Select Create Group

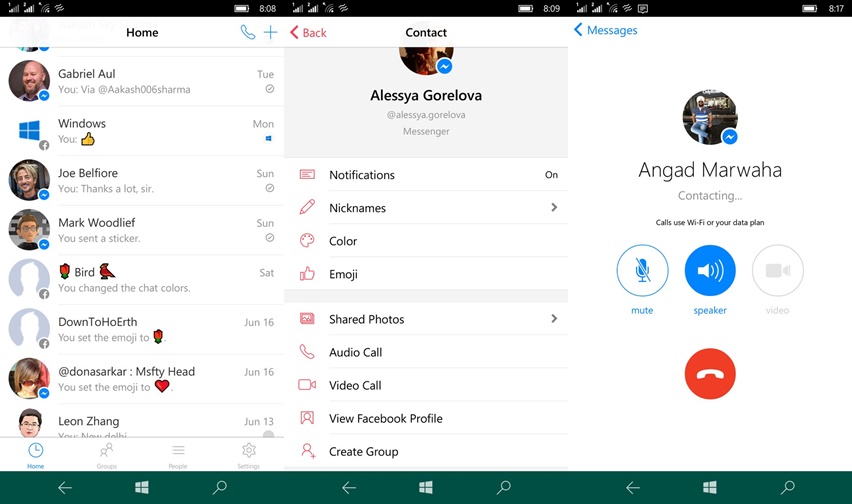tap(426, 451)
